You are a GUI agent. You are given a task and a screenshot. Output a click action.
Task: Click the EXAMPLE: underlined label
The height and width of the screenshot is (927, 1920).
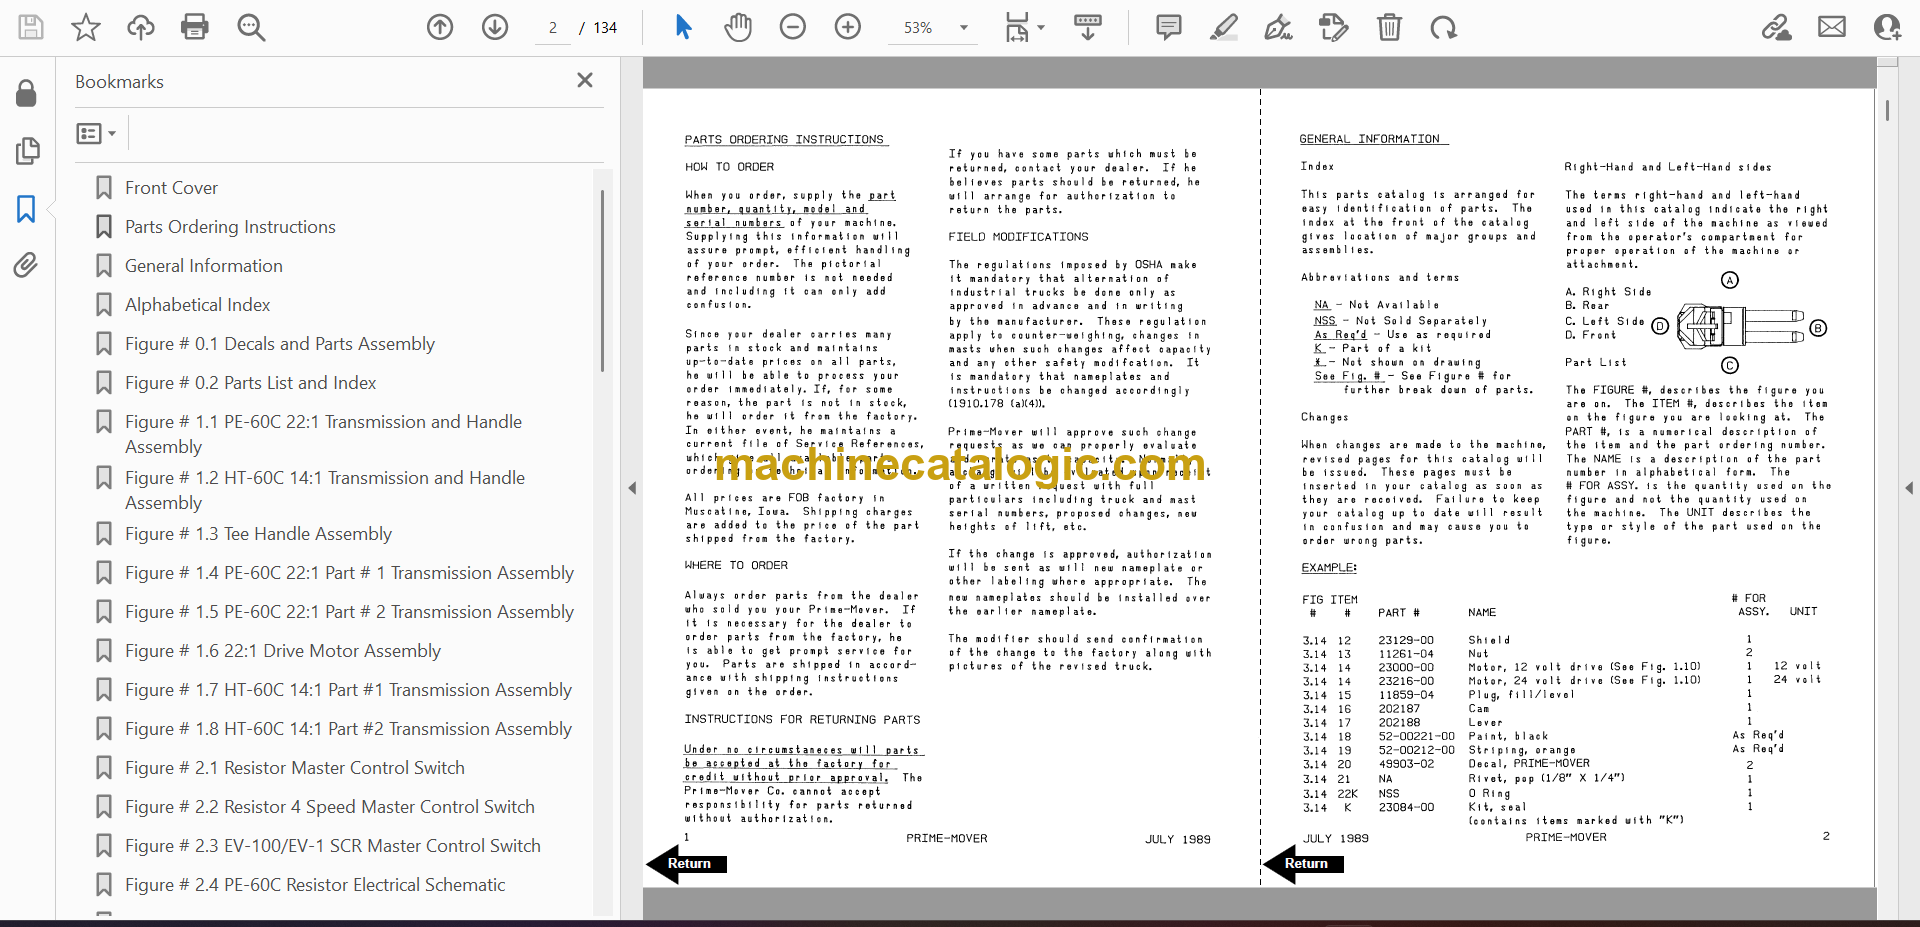(1329, 568)
